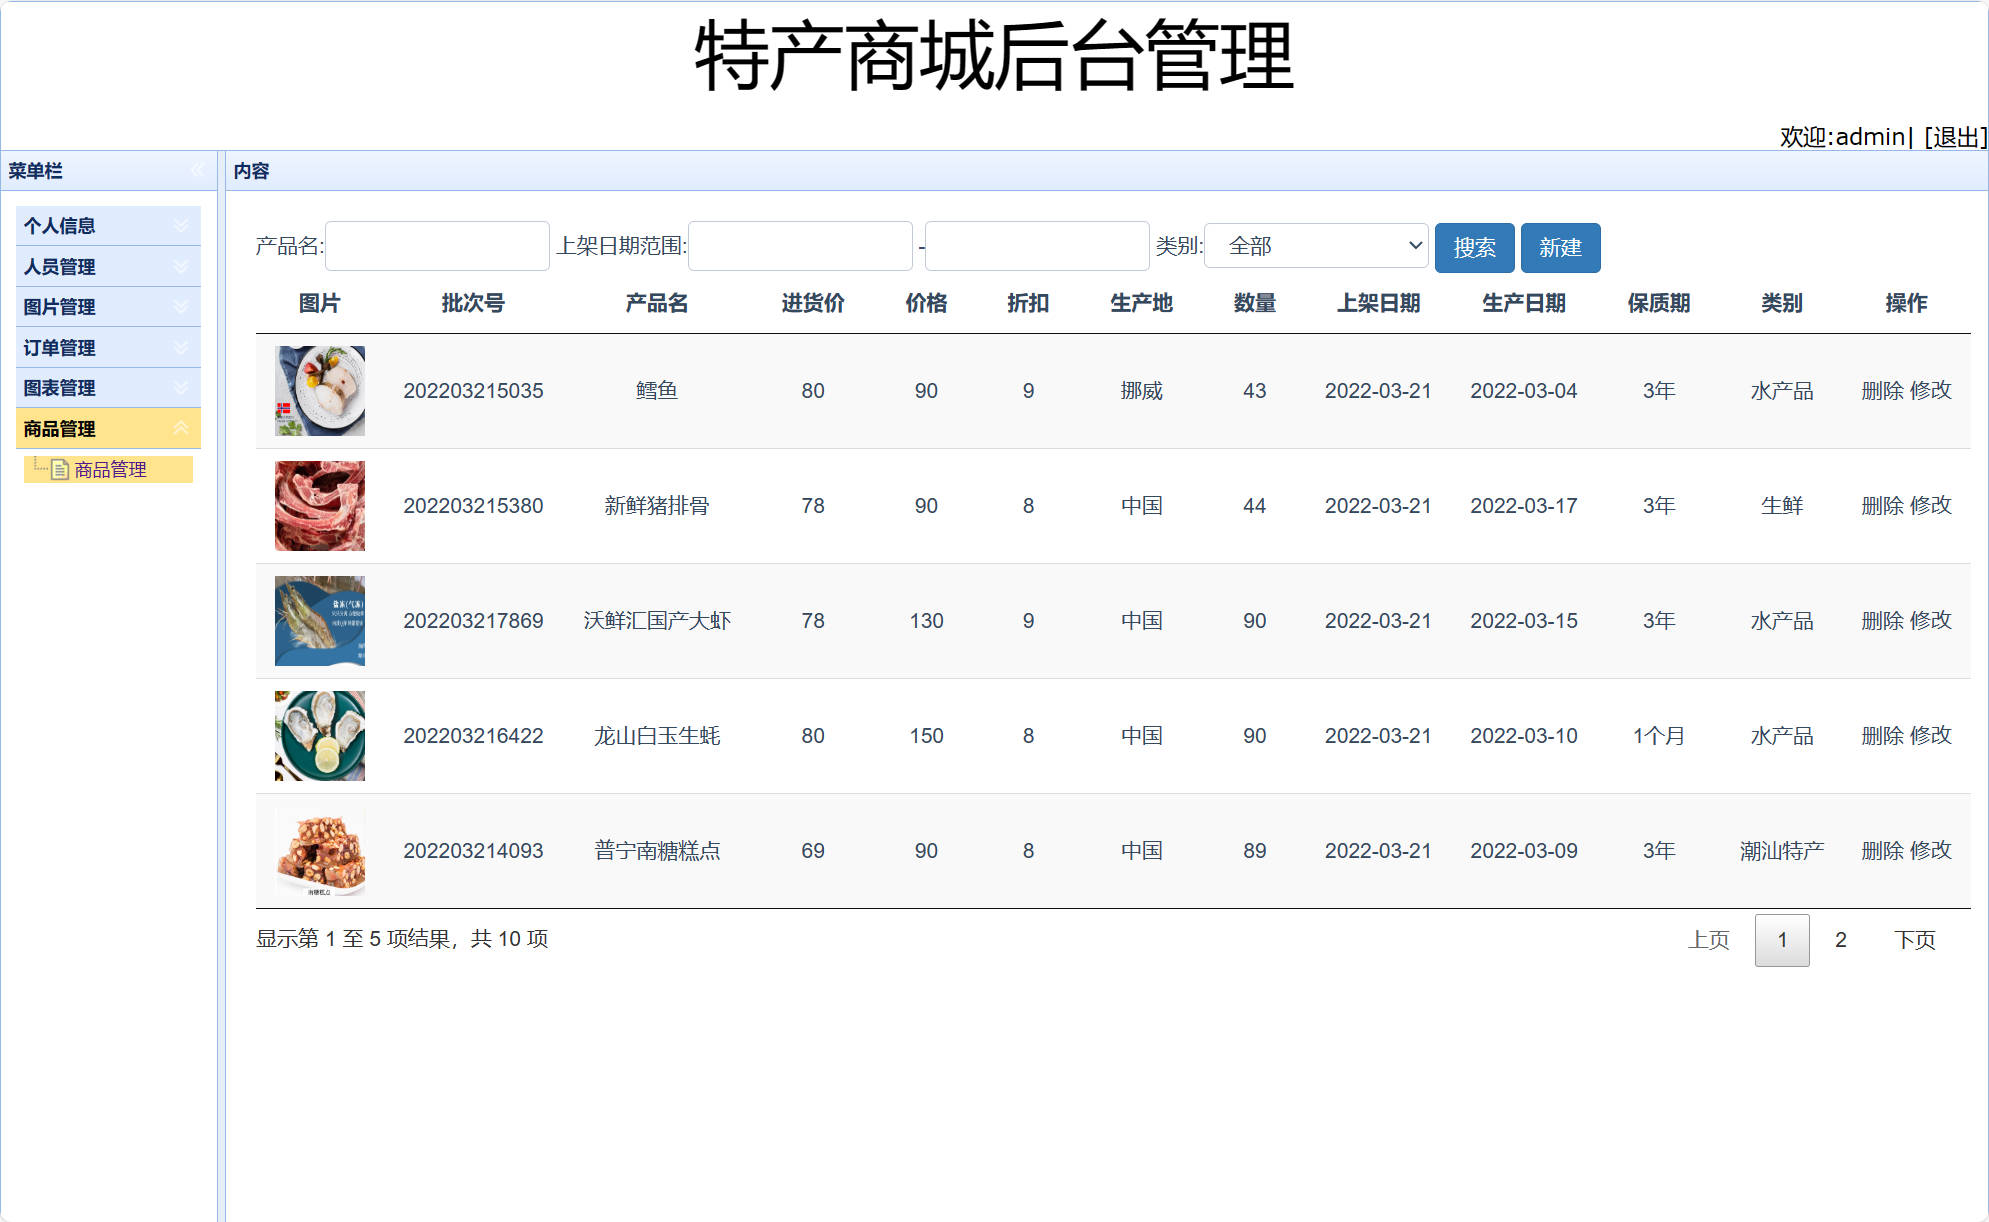The height and width of the screenshot is (1222, 1989).
Task: Click the chevron icon on 个人信息 menu
Action: [x=181, y=226]
